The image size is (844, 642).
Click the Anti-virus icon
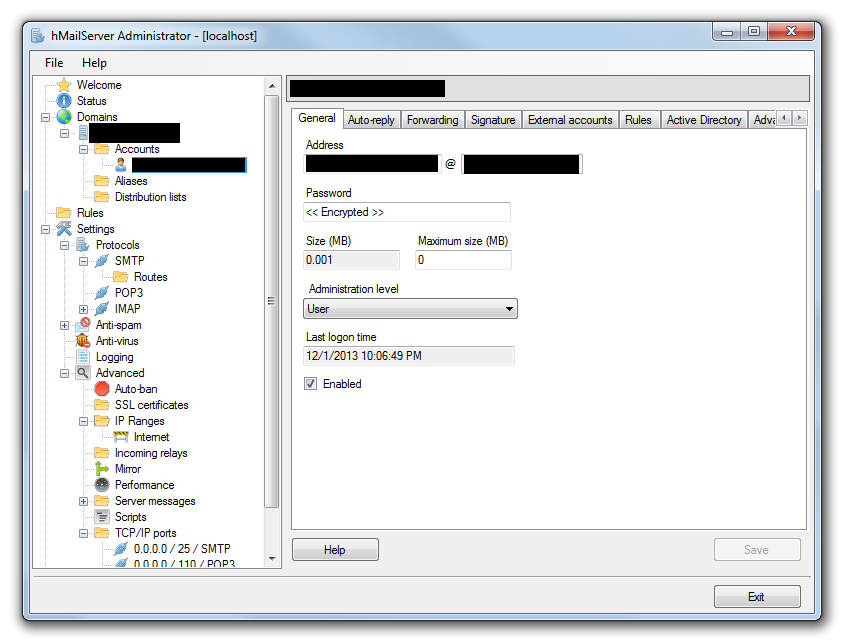pyautogui.click(x=81, y=340)
